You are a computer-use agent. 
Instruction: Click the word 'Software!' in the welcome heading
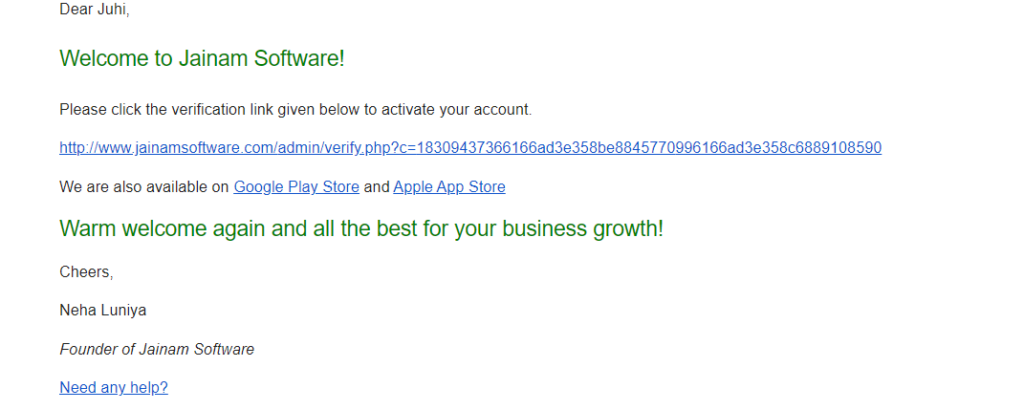point(299,59)
